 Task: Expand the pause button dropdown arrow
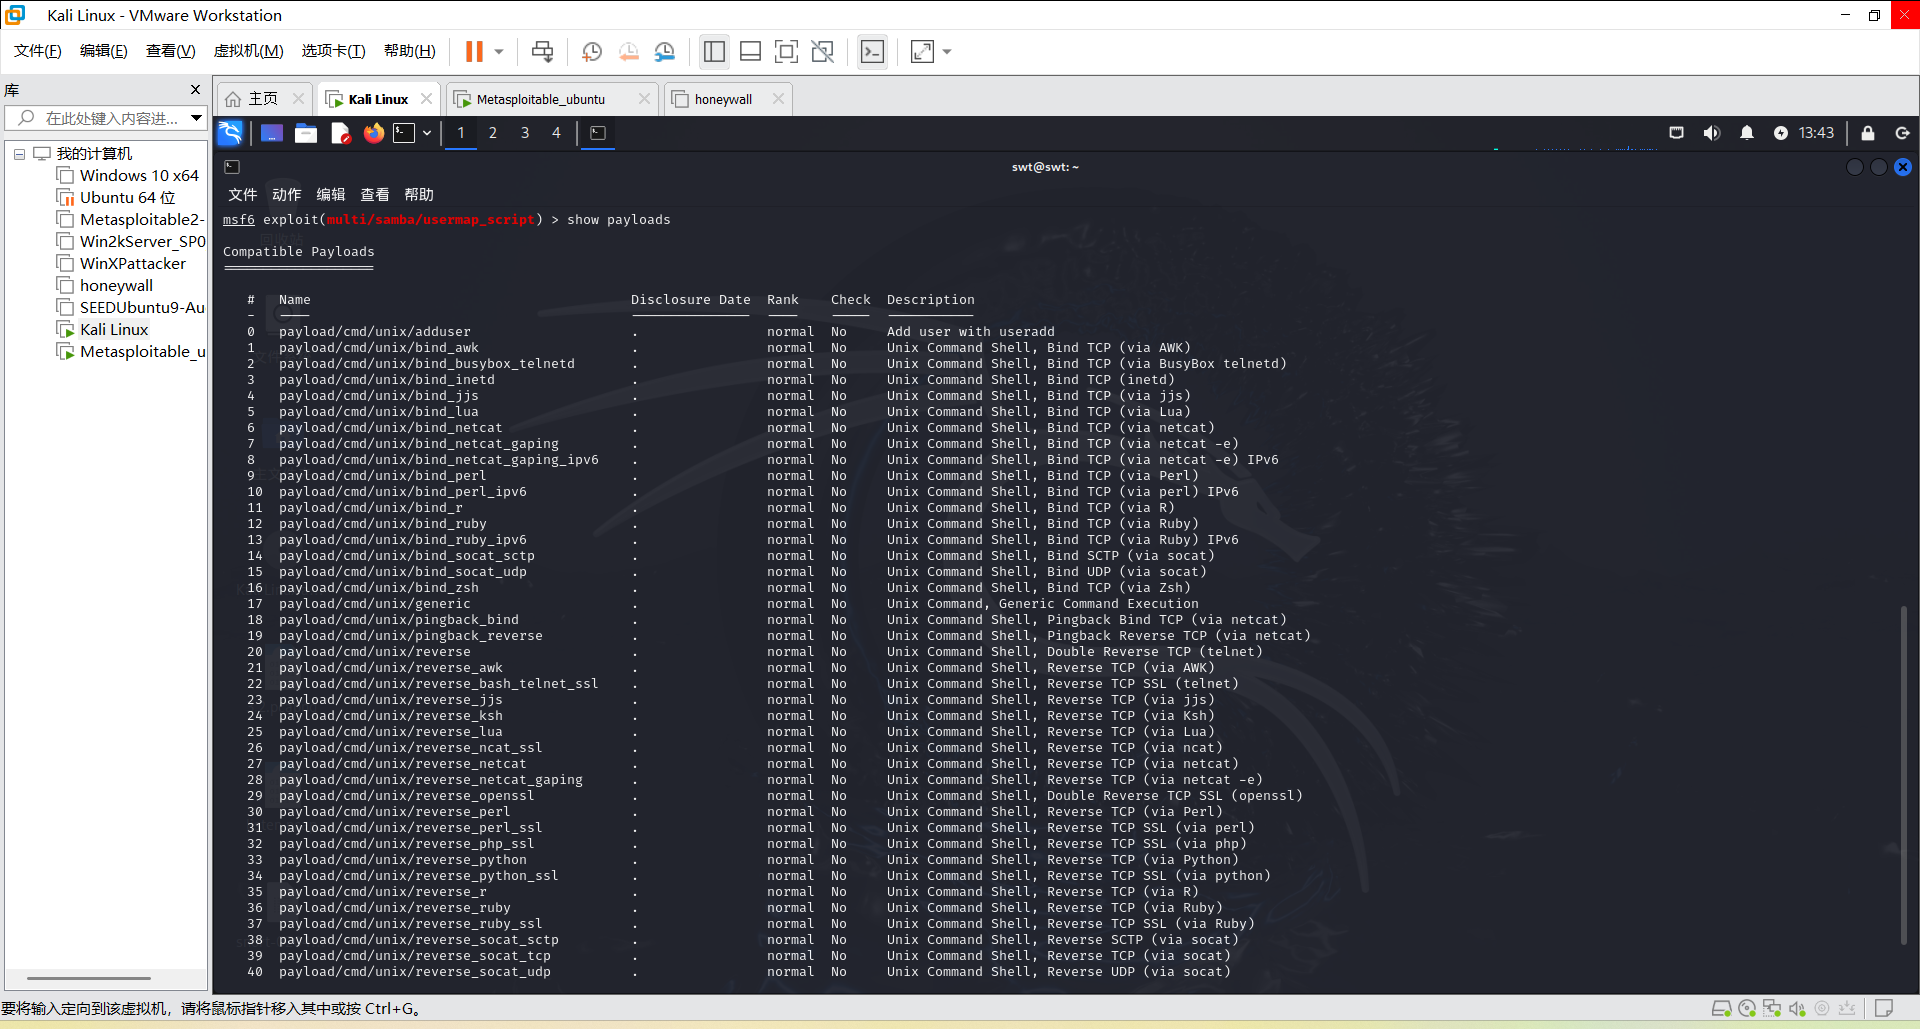pos(499,51)
